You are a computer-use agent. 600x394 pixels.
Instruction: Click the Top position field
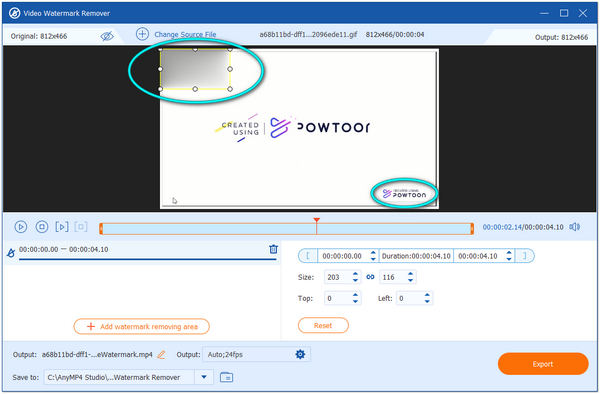point(337,298)
